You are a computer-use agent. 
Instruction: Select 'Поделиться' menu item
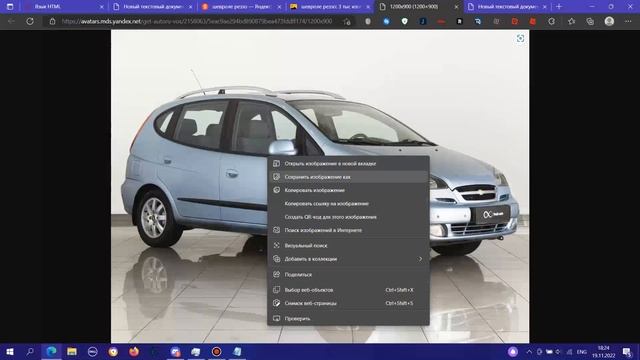[x=348, y=275]
